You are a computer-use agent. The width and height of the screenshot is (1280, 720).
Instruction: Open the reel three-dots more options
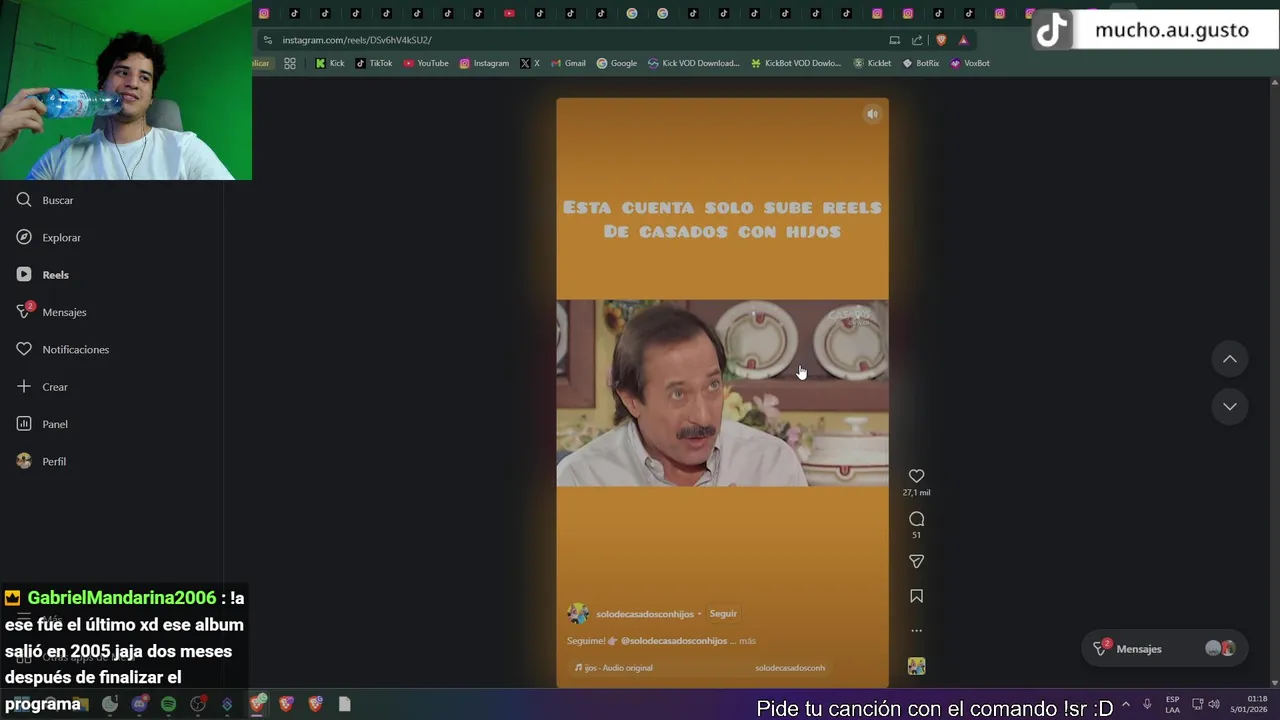pyautogui.click(x=916, y=631)
